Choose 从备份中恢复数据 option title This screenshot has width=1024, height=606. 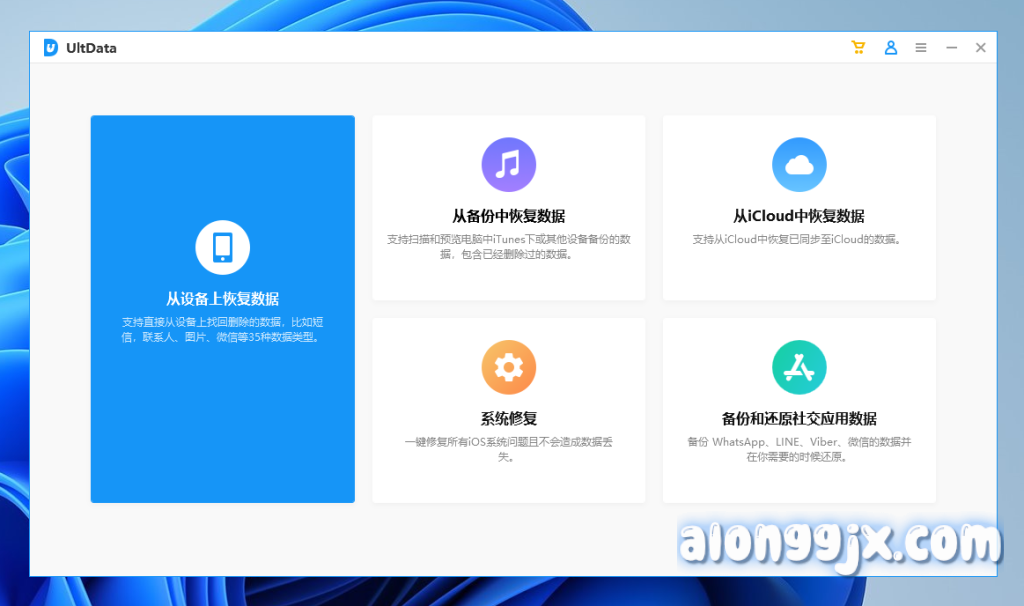click(x=508, y=216)
